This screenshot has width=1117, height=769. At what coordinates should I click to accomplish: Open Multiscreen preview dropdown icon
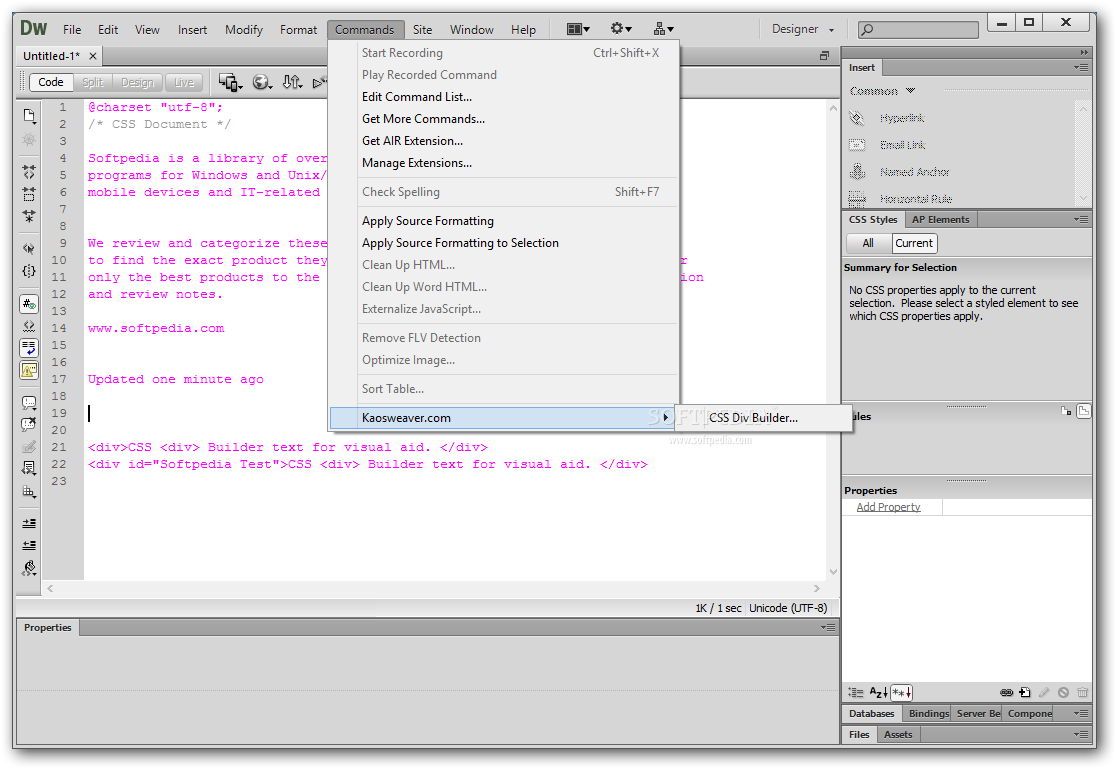point(230,83)
